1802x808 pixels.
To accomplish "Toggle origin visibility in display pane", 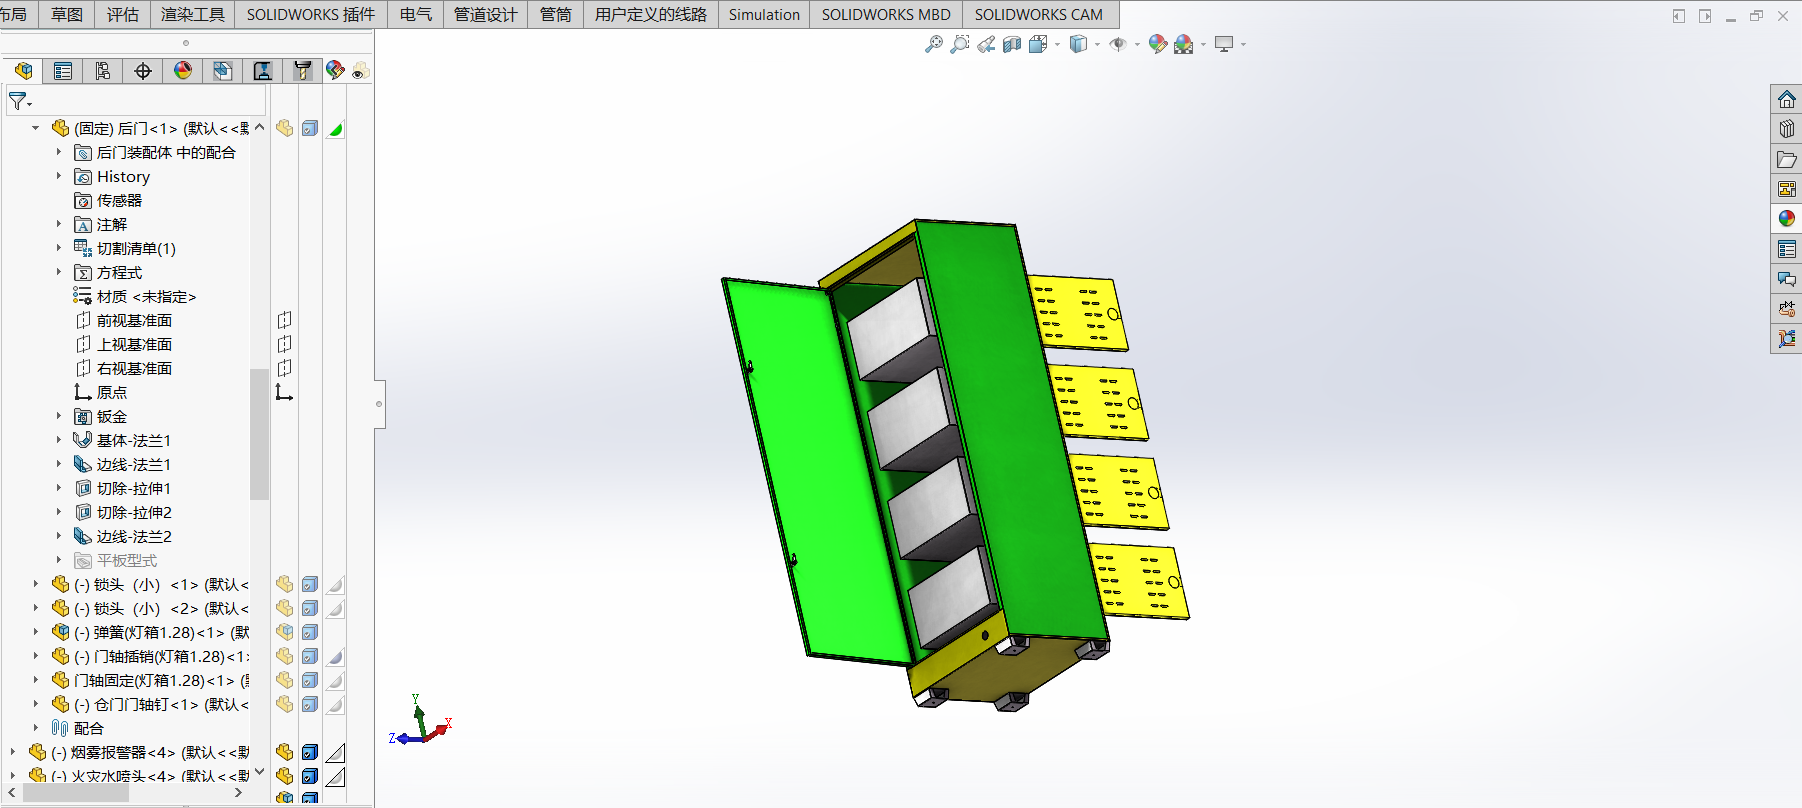I will [x=285, y=392].
